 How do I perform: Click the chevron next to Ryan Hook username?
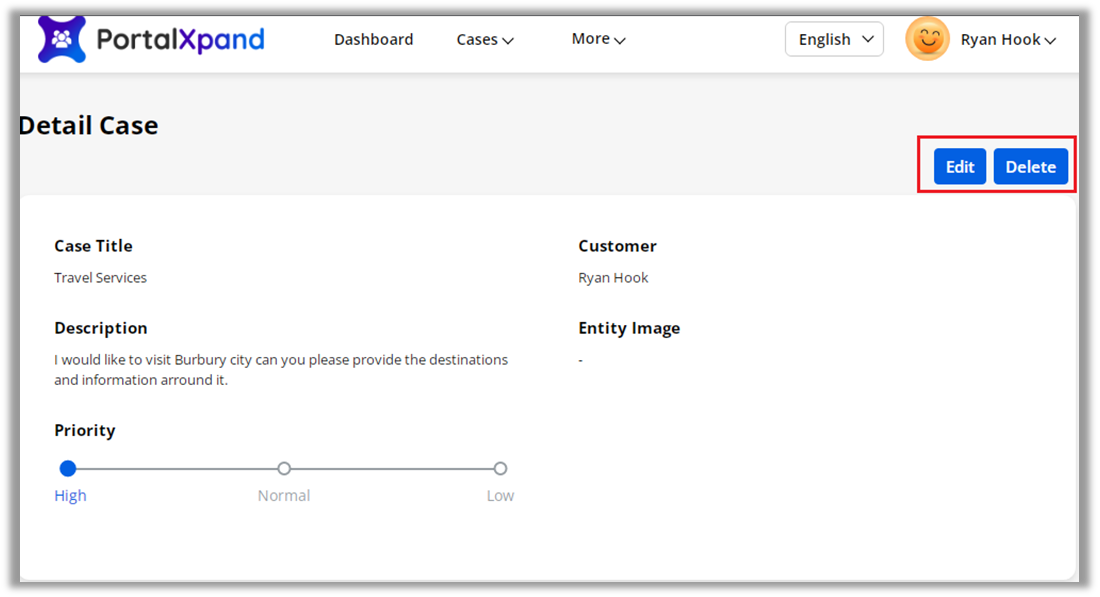click(x=1050, y=41)
